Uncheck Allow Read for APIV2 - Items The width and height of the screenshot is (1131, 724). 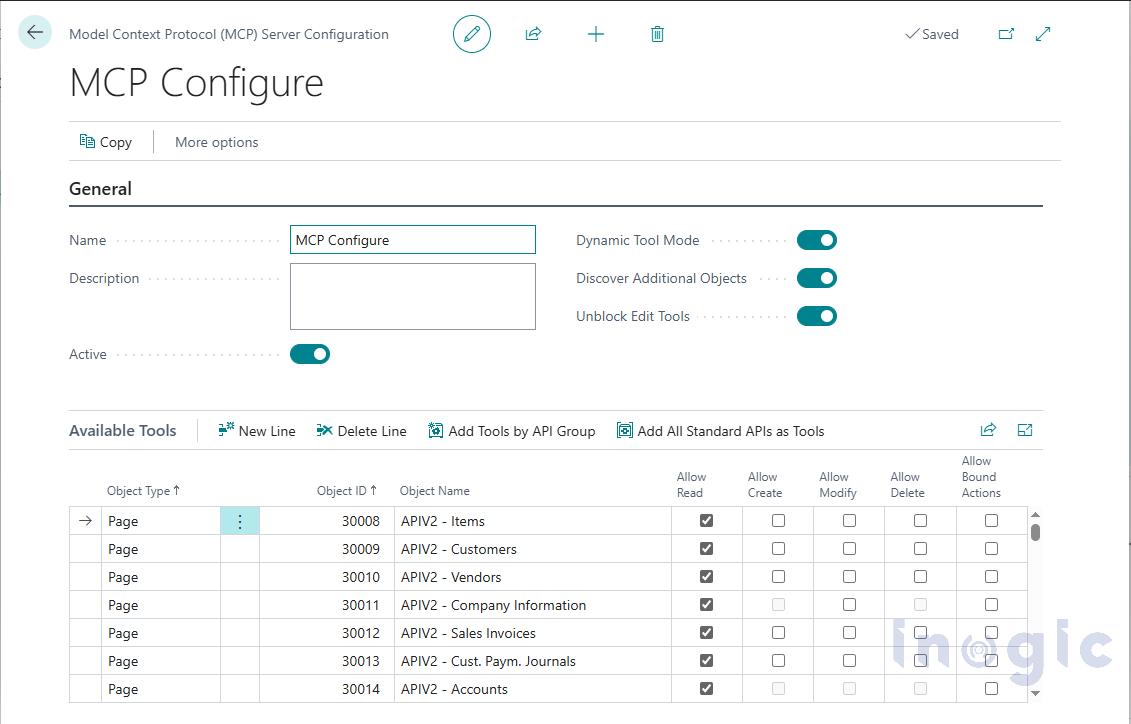click(706, 521)
